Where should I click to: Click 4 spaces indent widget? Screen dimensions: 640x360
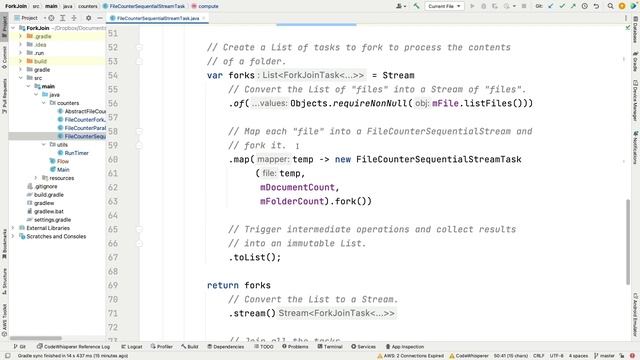click(578, 356)
